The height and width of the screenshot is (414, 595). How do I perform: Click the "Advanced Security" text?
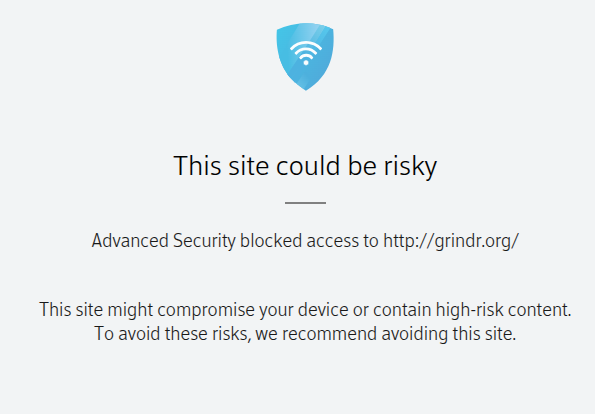(x=164, y=241)
